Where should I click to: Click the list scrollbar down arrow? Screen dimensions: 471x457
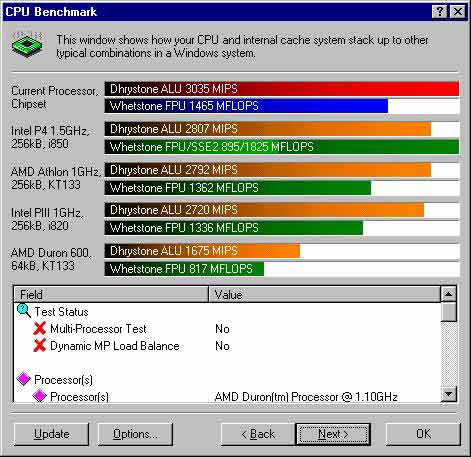point(448,394)
